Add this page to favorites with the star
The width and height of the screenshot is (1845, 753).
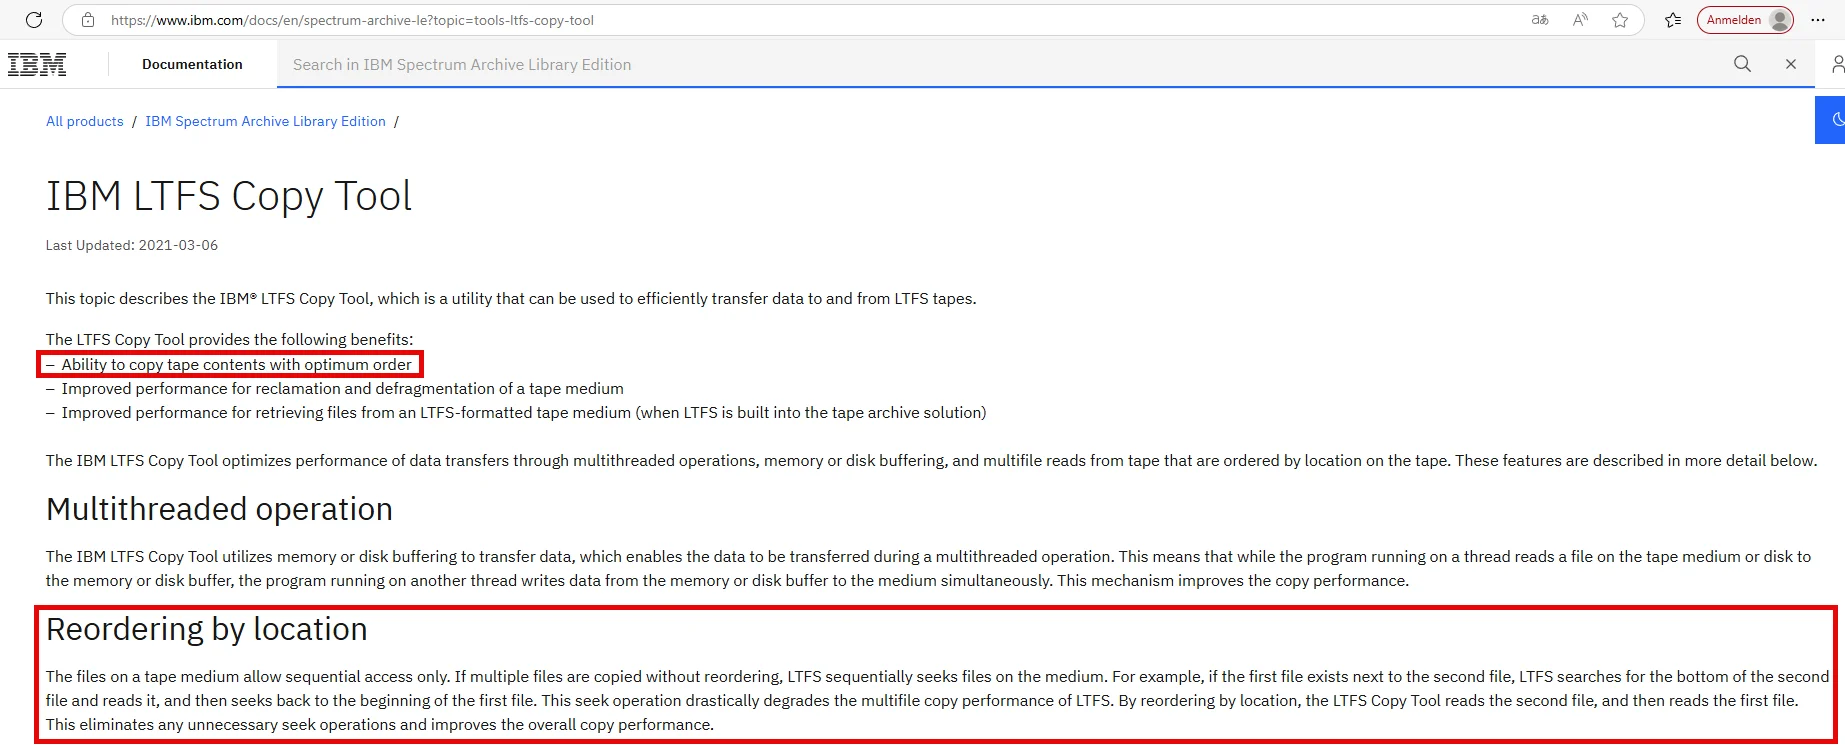(1620, 20)
